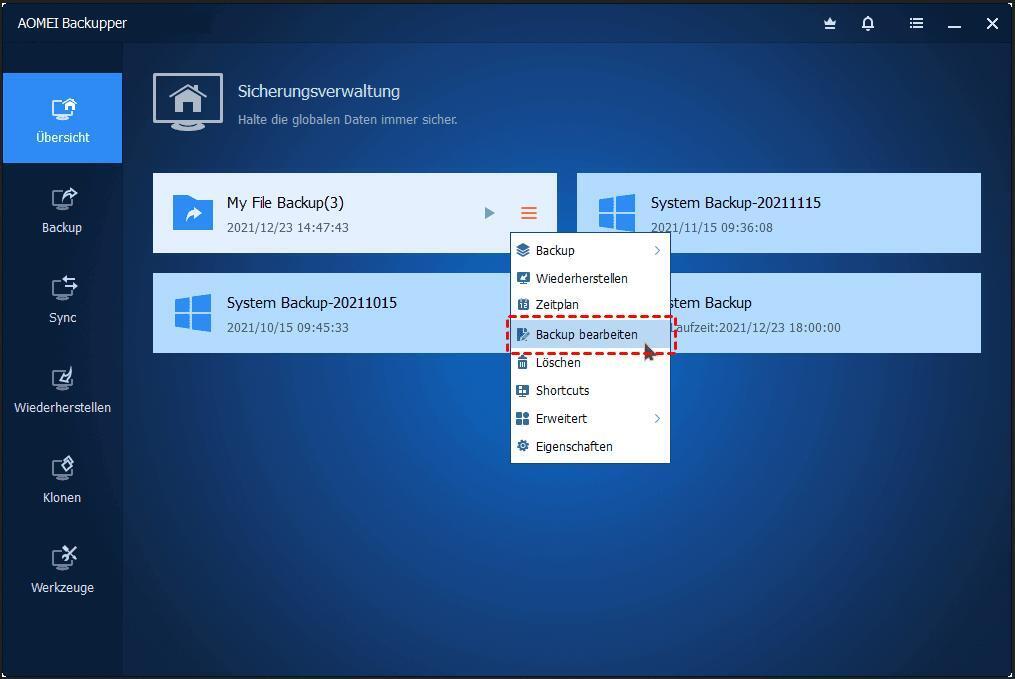Click the scheduled 2021/12/23 18:00:00 time text
This screenshot has height=679, width=1015.
[x=779, y=328]
